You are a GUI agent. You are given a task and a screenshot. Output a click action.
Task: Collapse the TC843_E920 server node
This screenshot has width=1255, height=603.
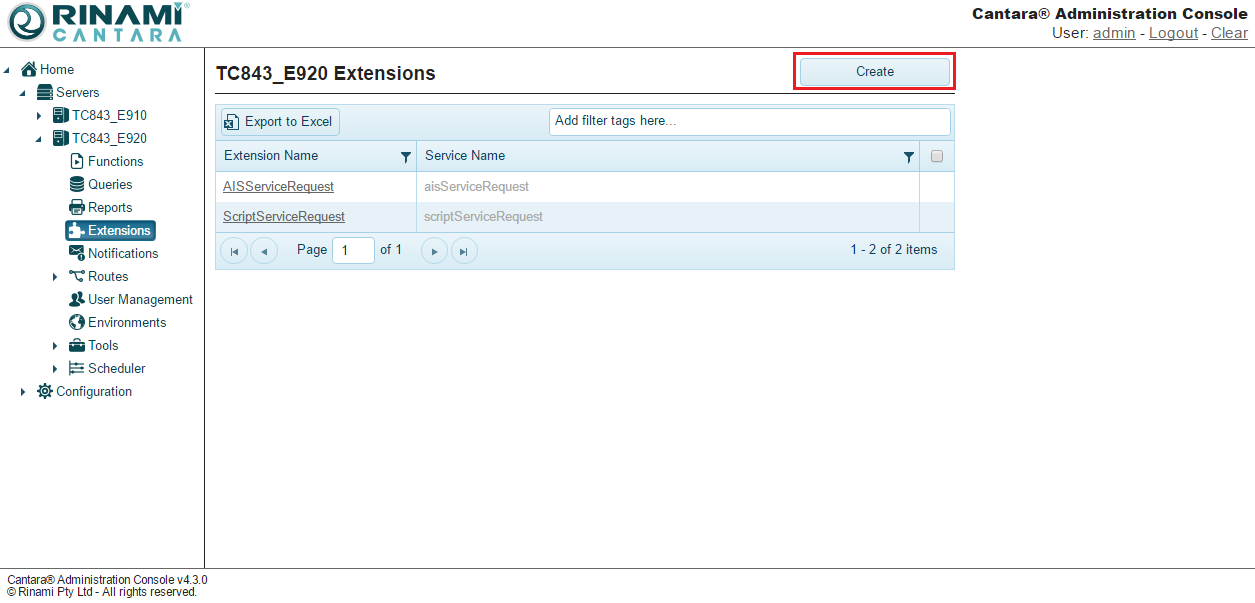39,139
